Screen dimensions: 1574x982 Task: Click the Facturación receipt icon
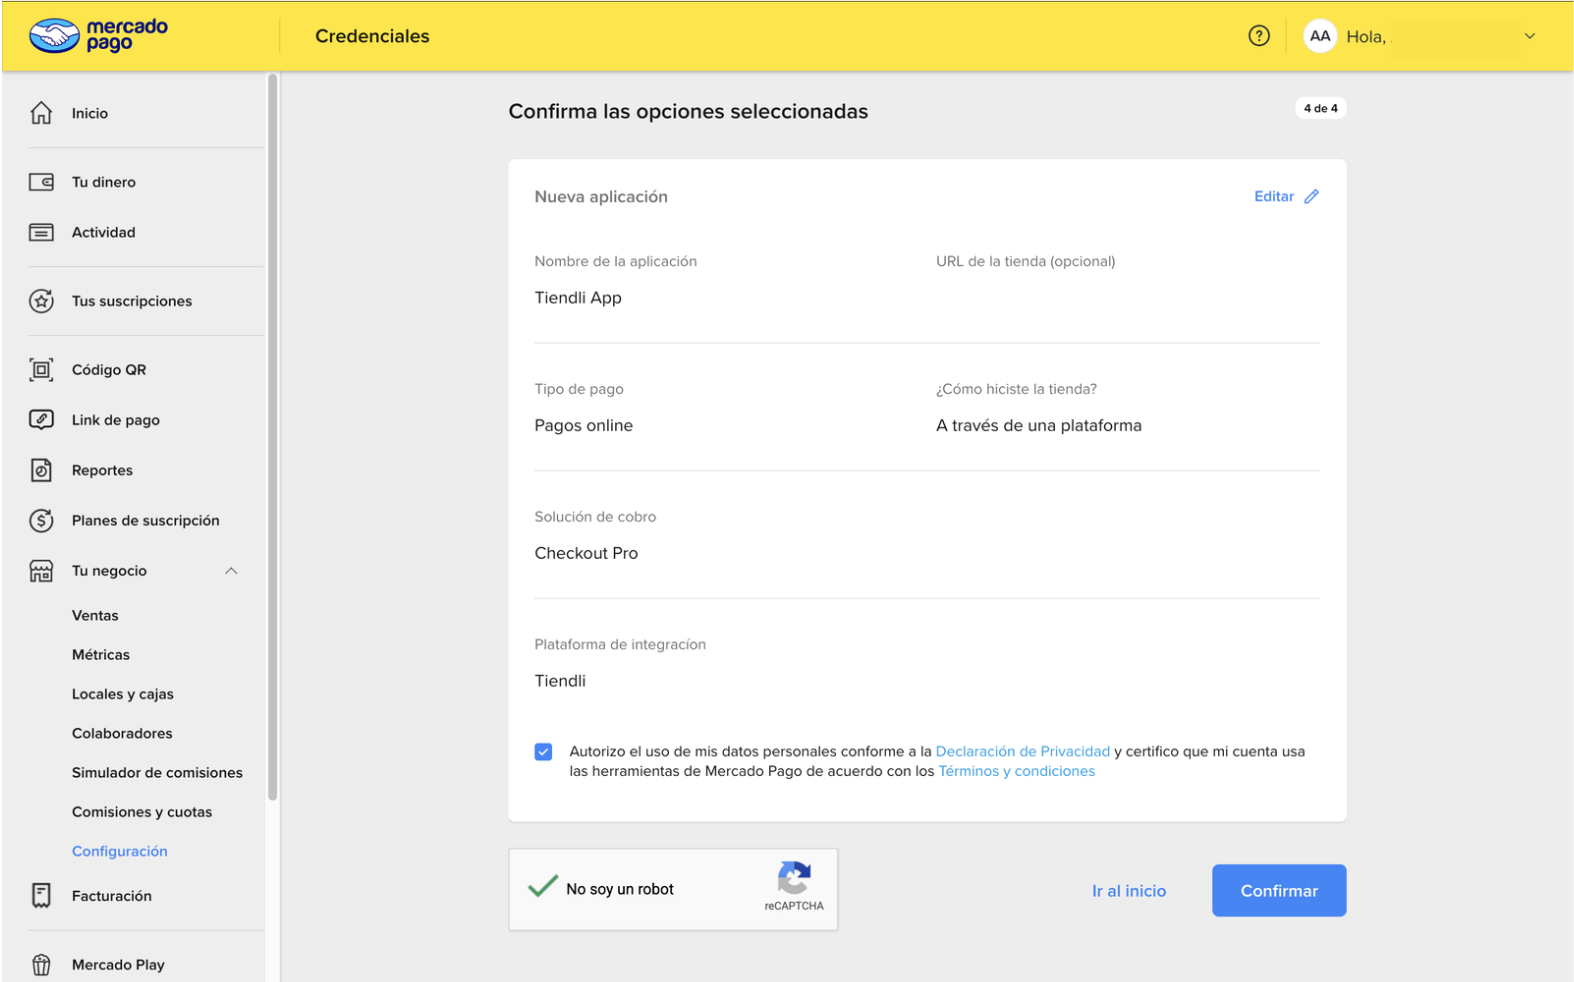tap(41, 896)
